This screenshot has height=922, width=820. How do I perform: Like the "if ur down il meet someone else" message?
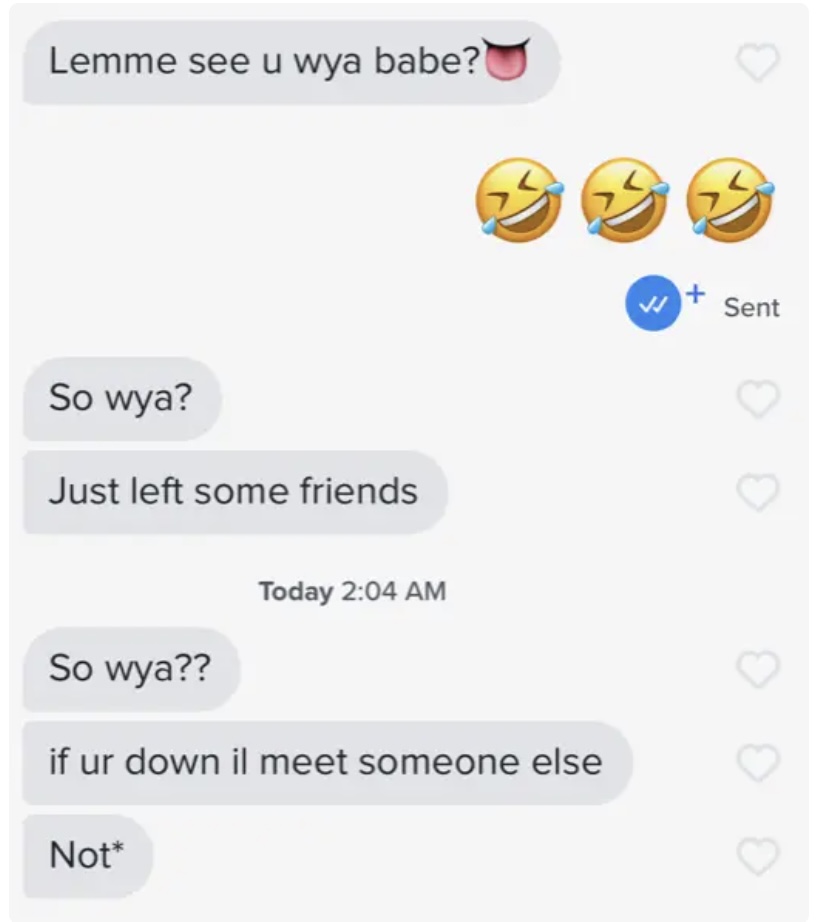[x=758, y=763]
